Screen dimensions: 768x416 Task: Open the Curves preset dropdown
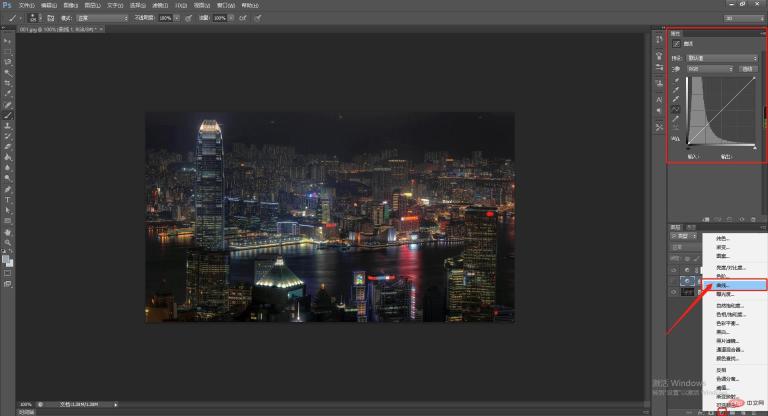[722, 58]
